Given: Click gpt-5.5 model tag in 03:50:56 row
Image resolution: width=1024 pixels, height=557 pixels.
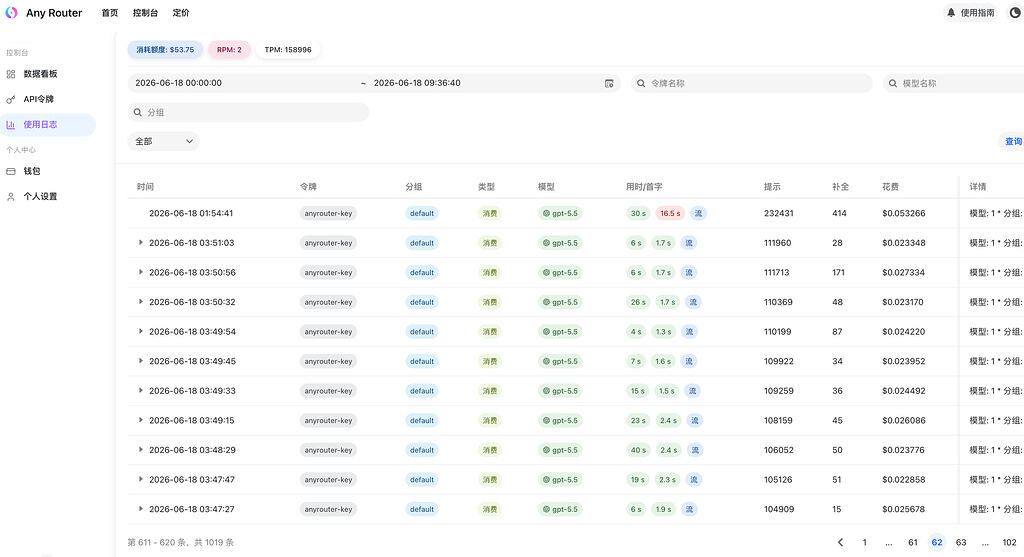Looking at the screenshot, I should (560, 272).
